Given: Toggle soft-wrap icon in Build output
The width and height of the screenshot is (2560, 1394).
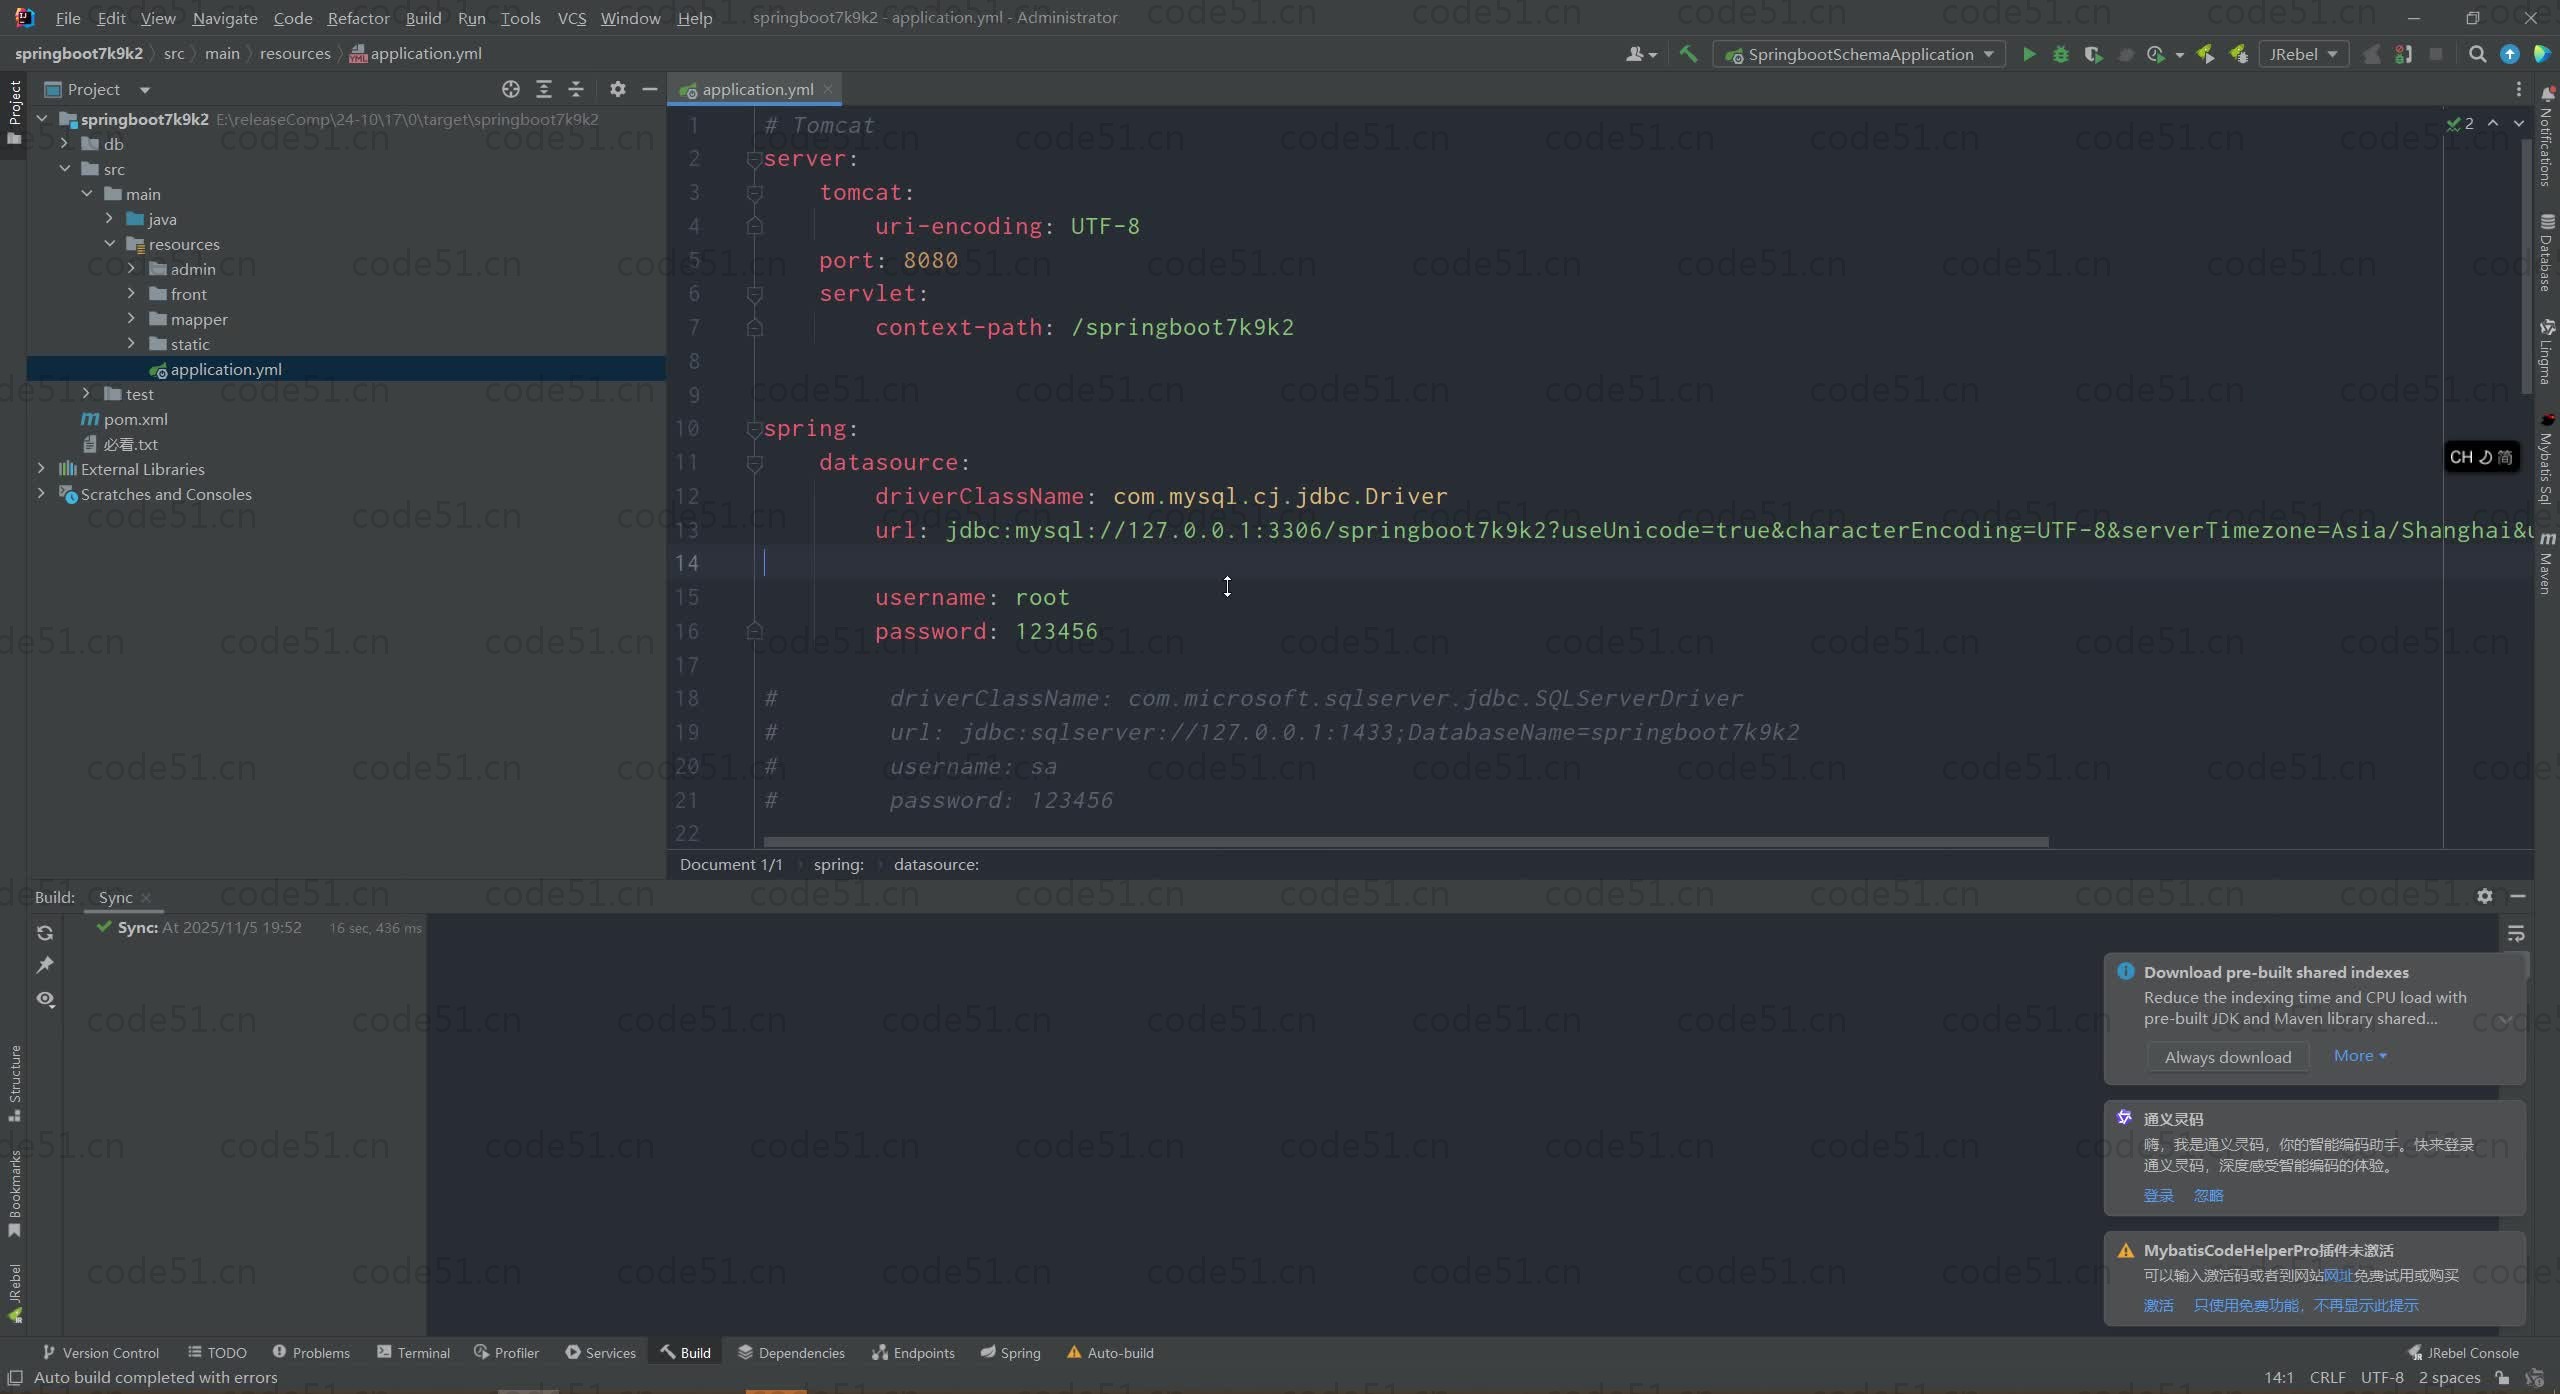Looking at the screenshot, I should tap(2516, 934).
